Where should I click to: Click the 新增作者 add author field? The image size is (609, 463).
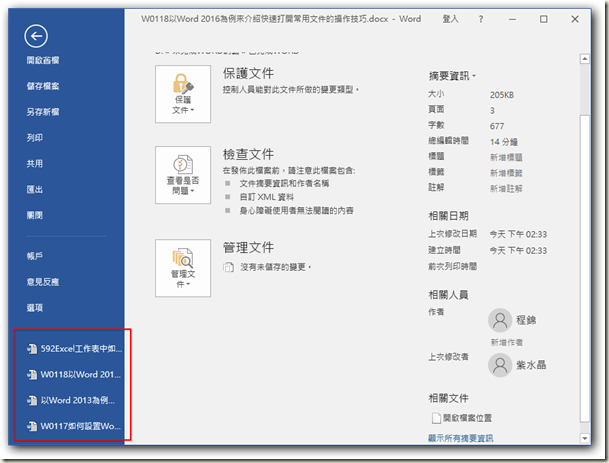[x=506, y=342]
